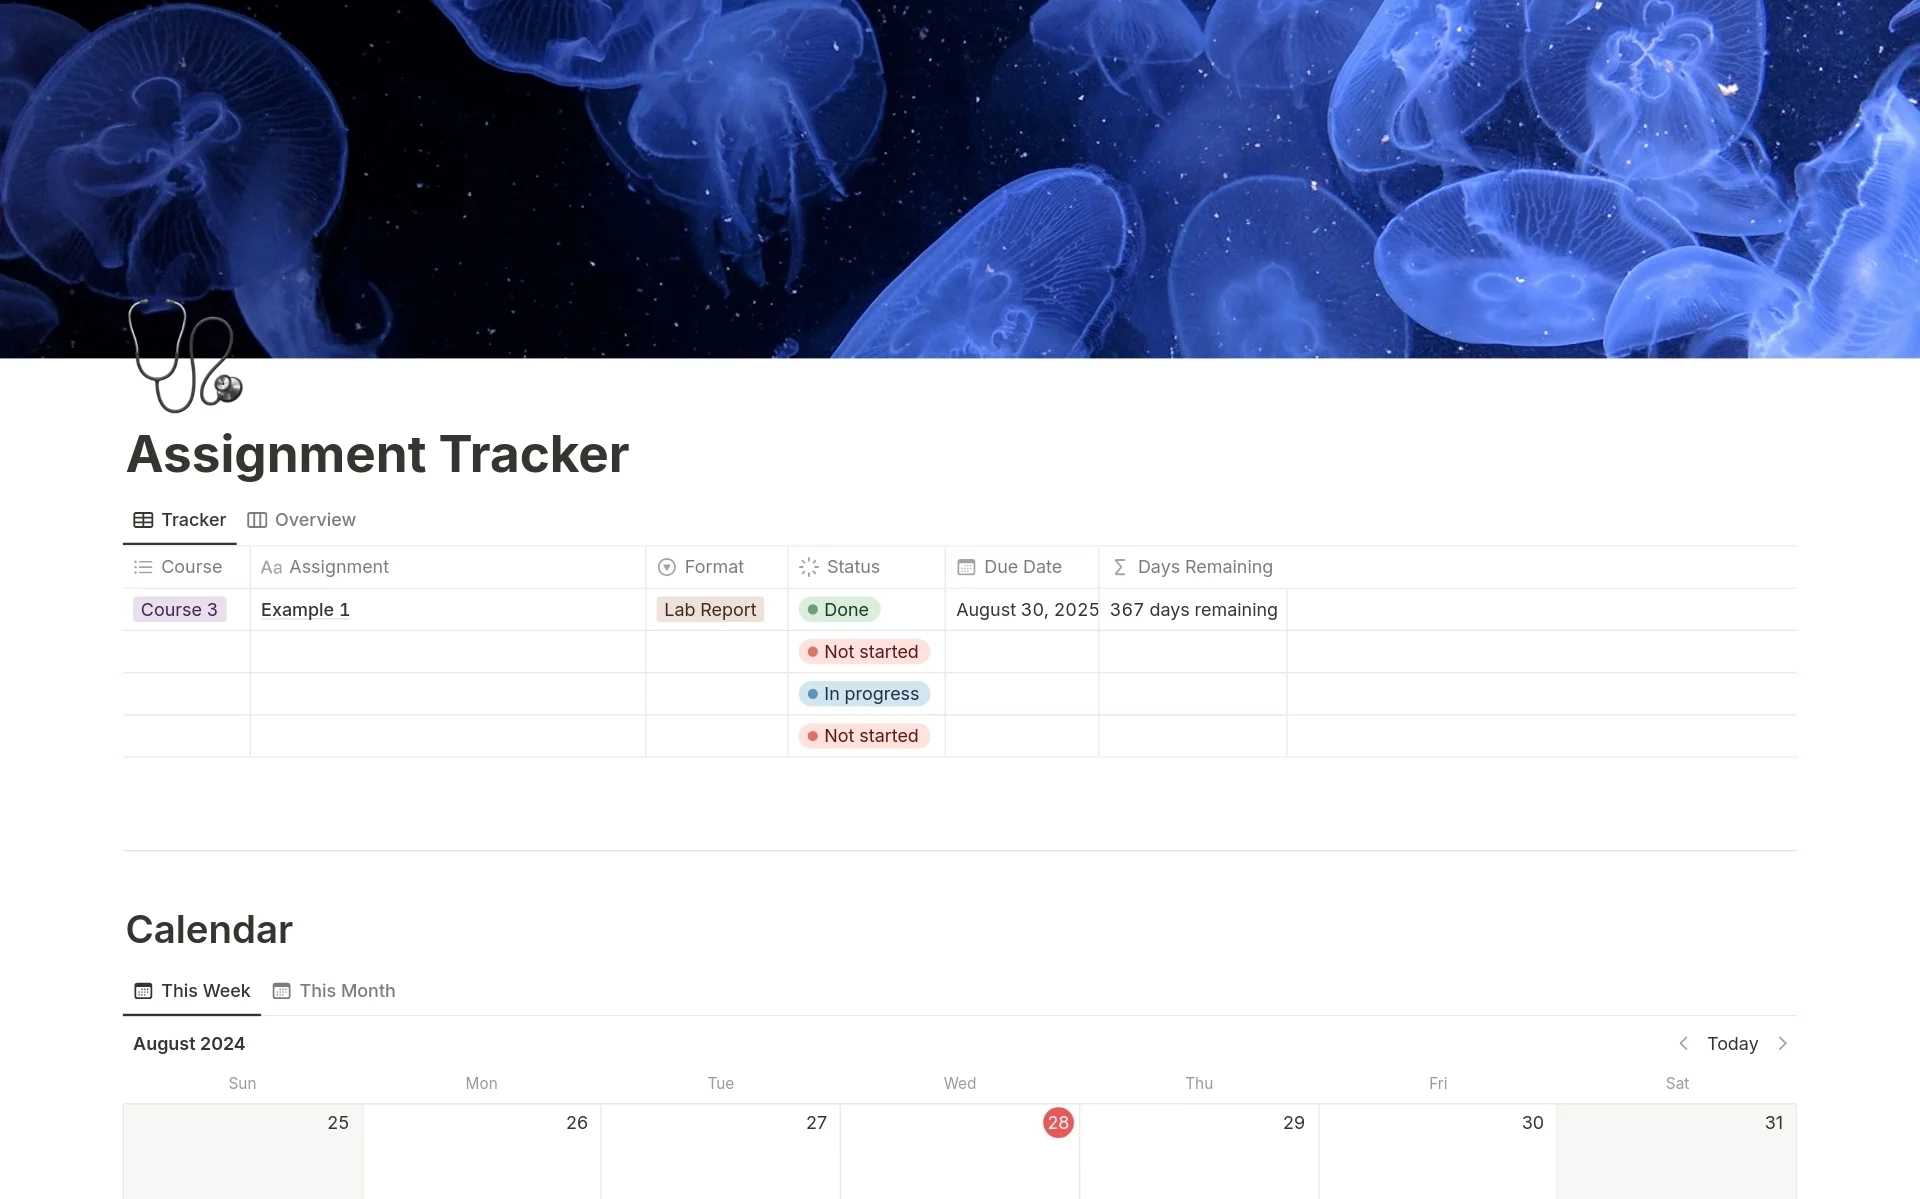This screenshot has width=1920, height=1199.
Task: Select the Not started status badge
Action: 863,651
